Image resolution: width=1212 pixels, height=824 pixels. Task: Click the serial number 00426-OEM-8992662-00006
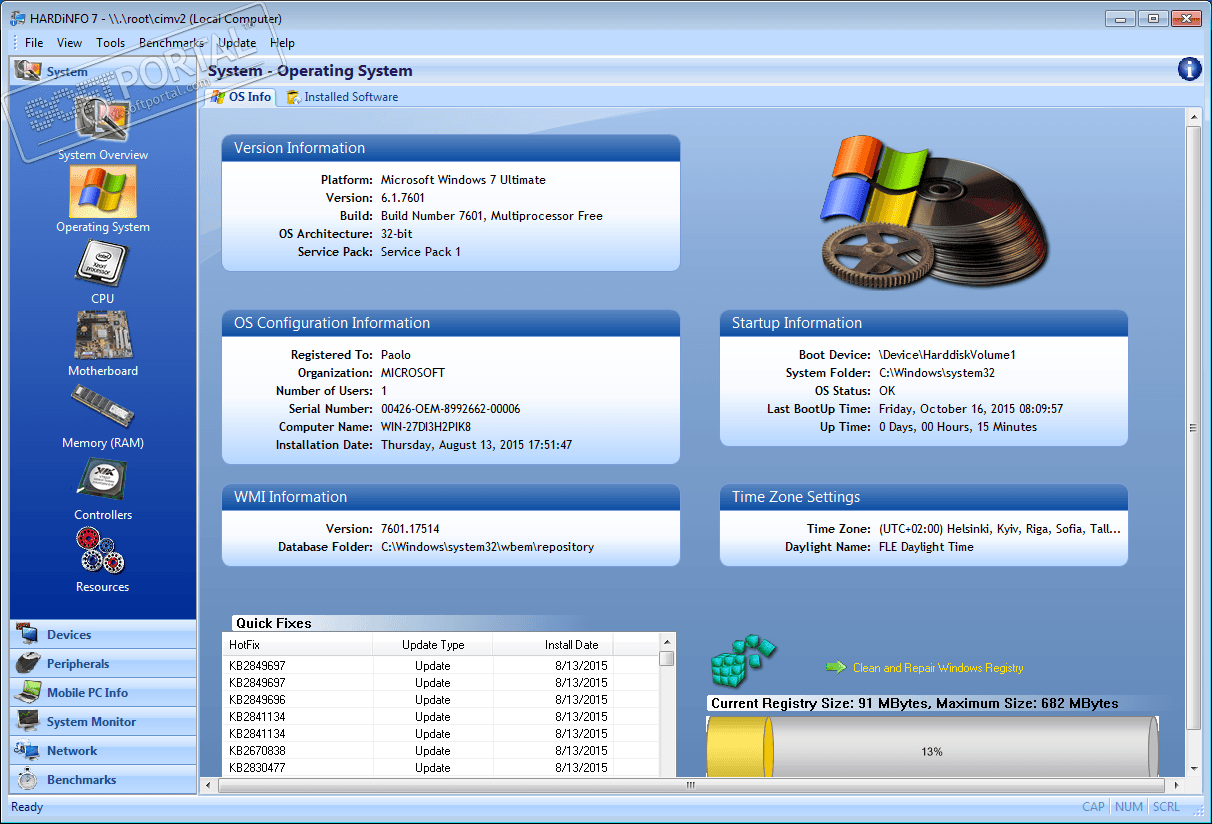(x=451, y=409)
